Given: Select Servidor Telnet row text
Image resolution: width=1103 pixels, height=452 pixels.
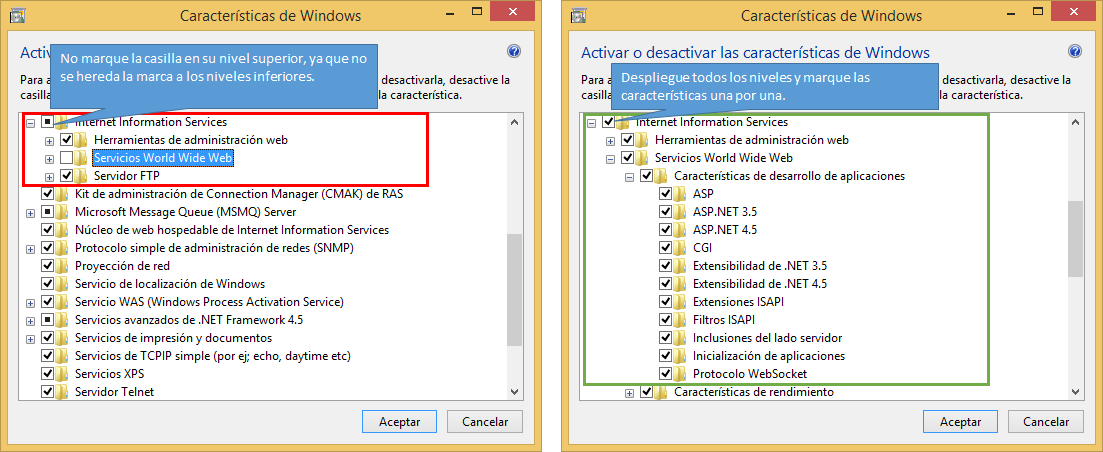Looking at the screenshot, I should coord(115,392).
